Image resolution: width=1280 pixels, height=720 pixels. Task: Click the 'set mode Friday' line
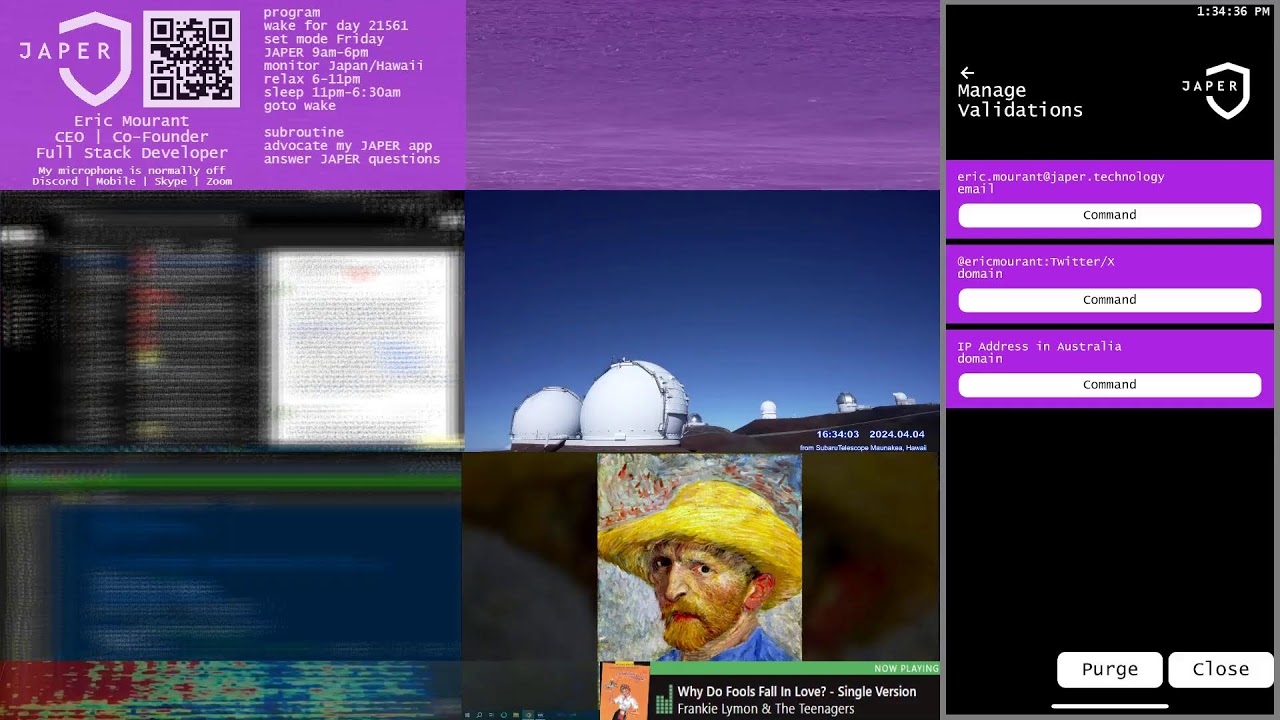tap(324, 39)
